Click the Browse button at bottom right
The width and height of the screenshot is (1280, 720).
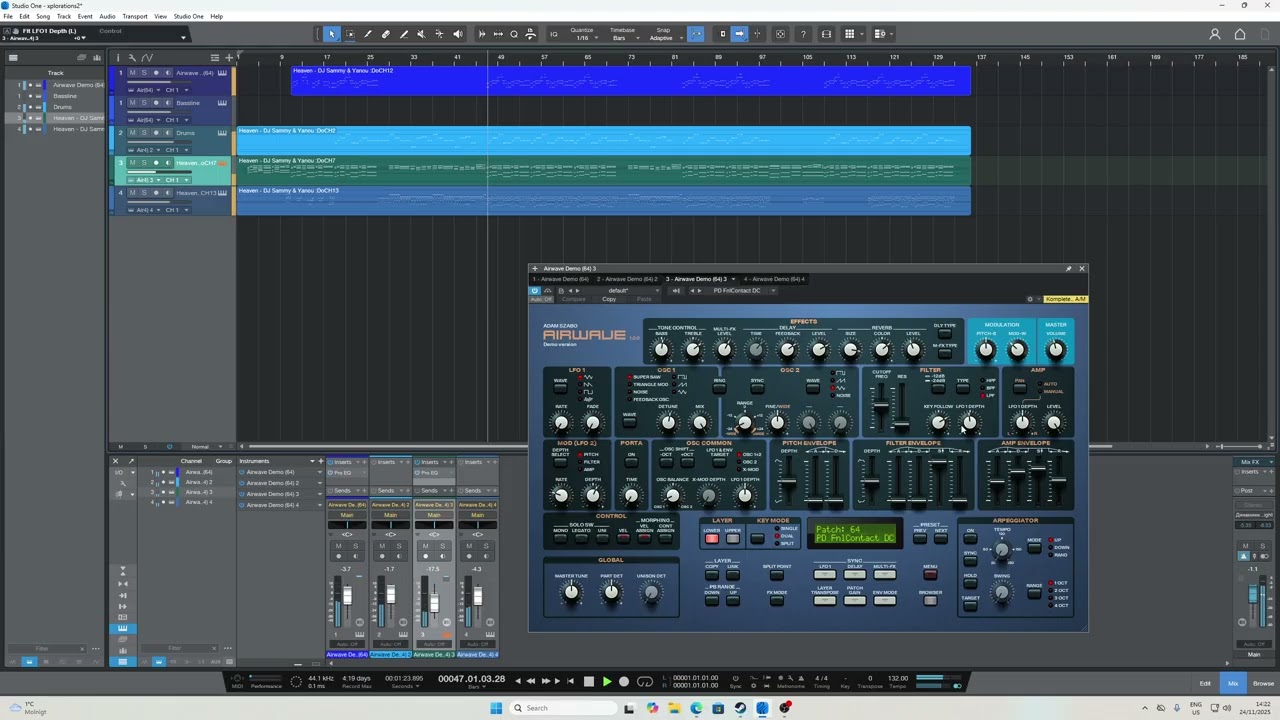(x=1263, y=684)
